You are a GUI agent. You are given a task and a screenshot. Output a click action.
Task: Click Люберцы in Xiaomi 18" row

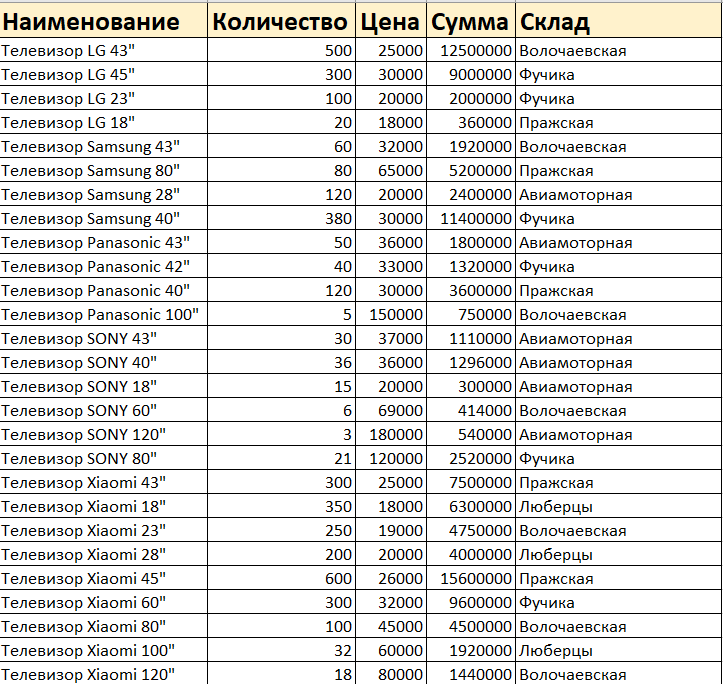tap(619, 506)
